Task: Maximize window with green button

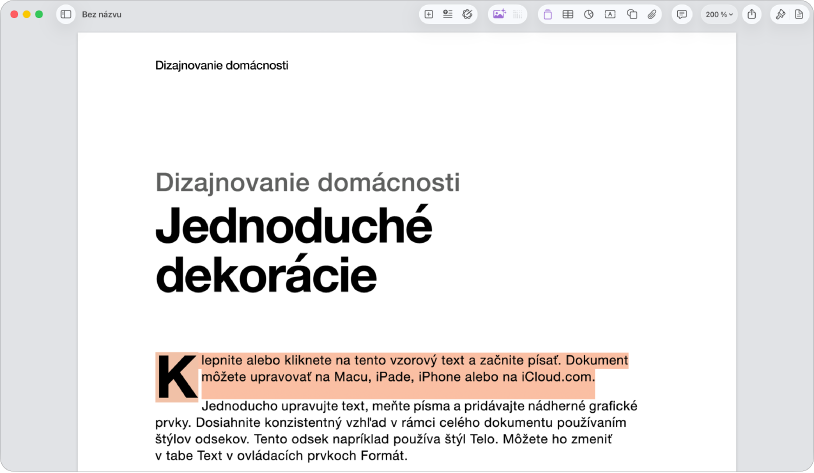Action: pos(39,15)
